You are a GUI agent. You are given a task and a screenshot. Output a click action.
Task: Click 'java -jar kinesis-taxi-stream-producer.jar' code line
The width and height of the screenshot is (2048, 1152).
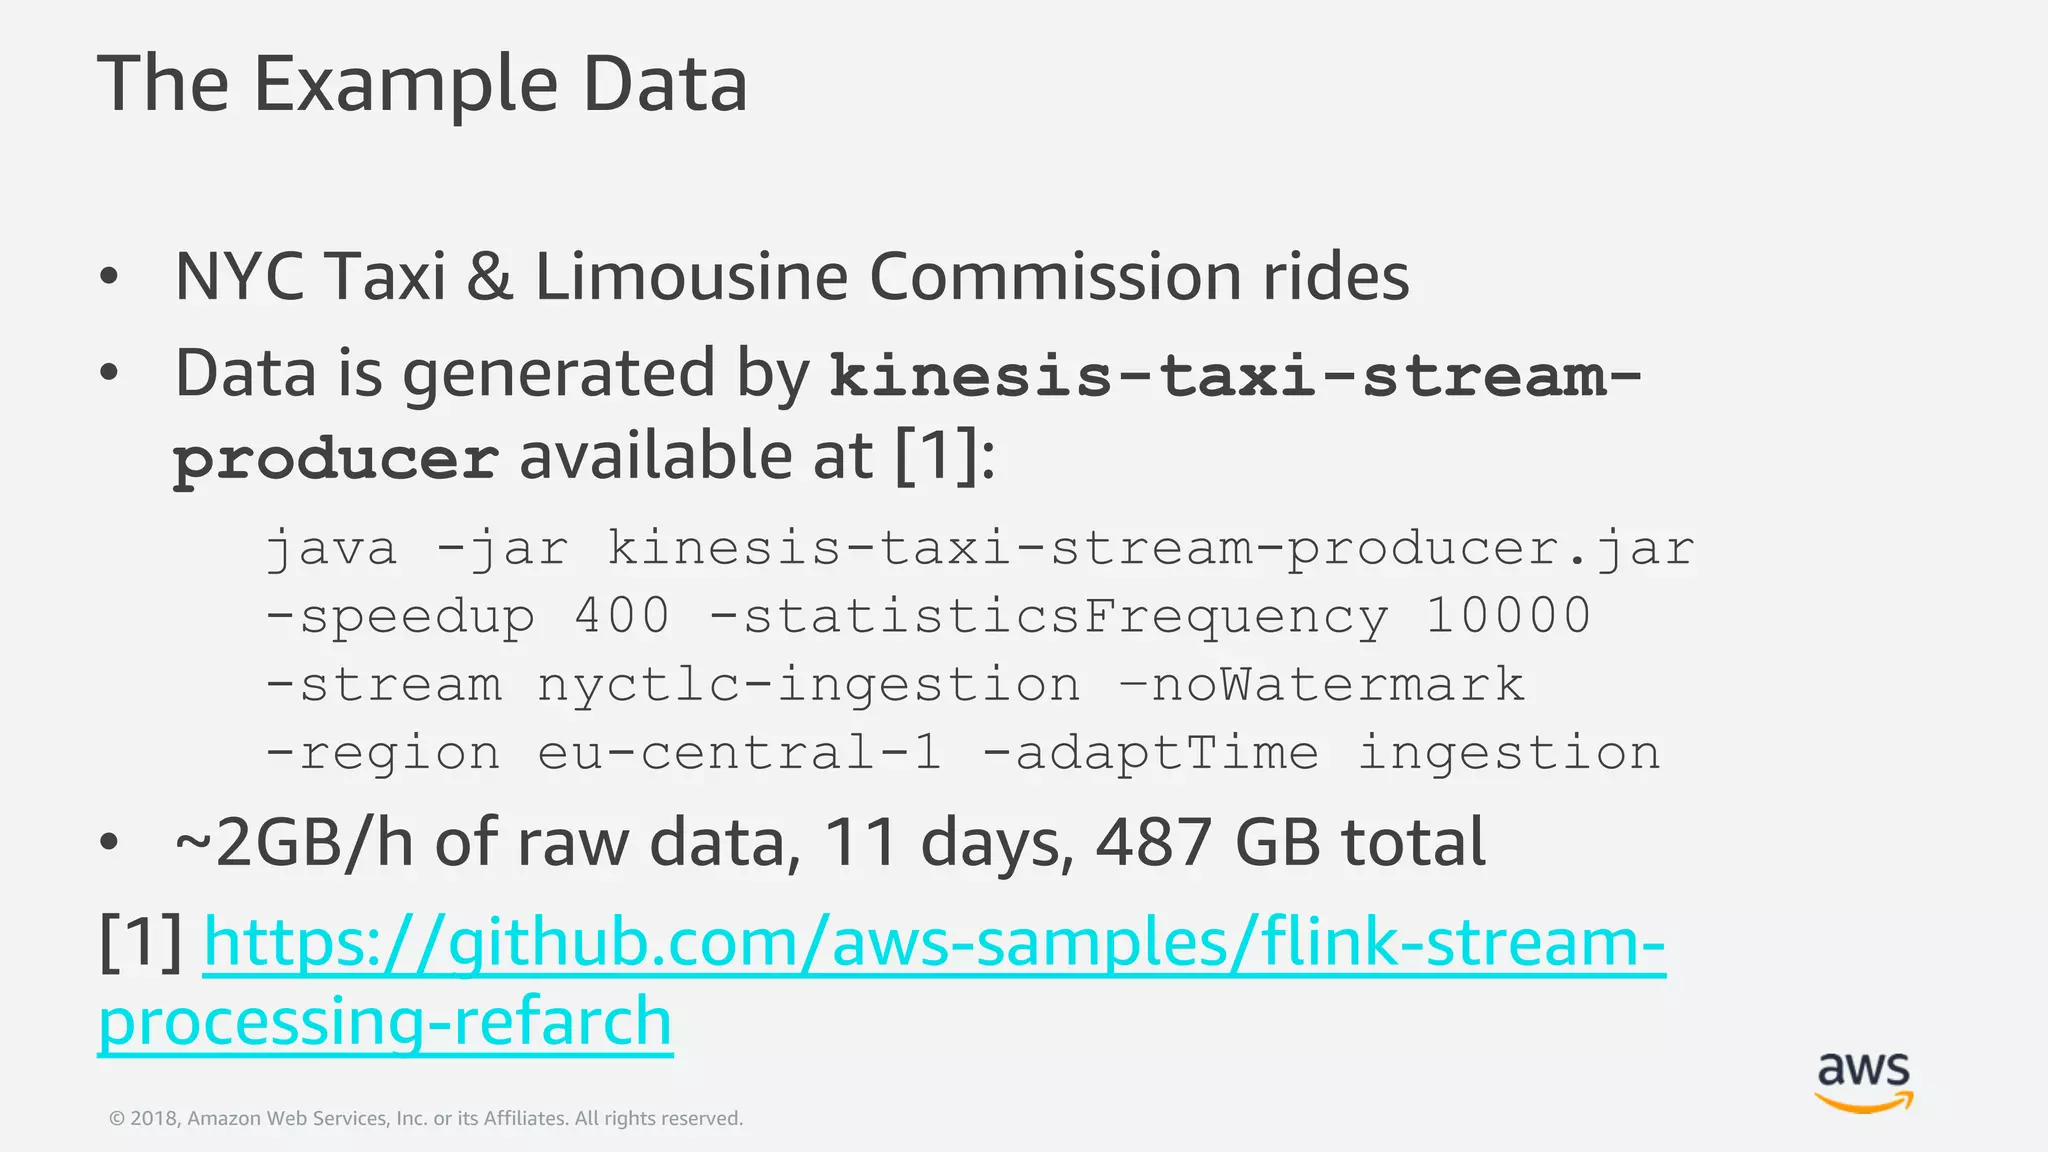pos(980,548)
